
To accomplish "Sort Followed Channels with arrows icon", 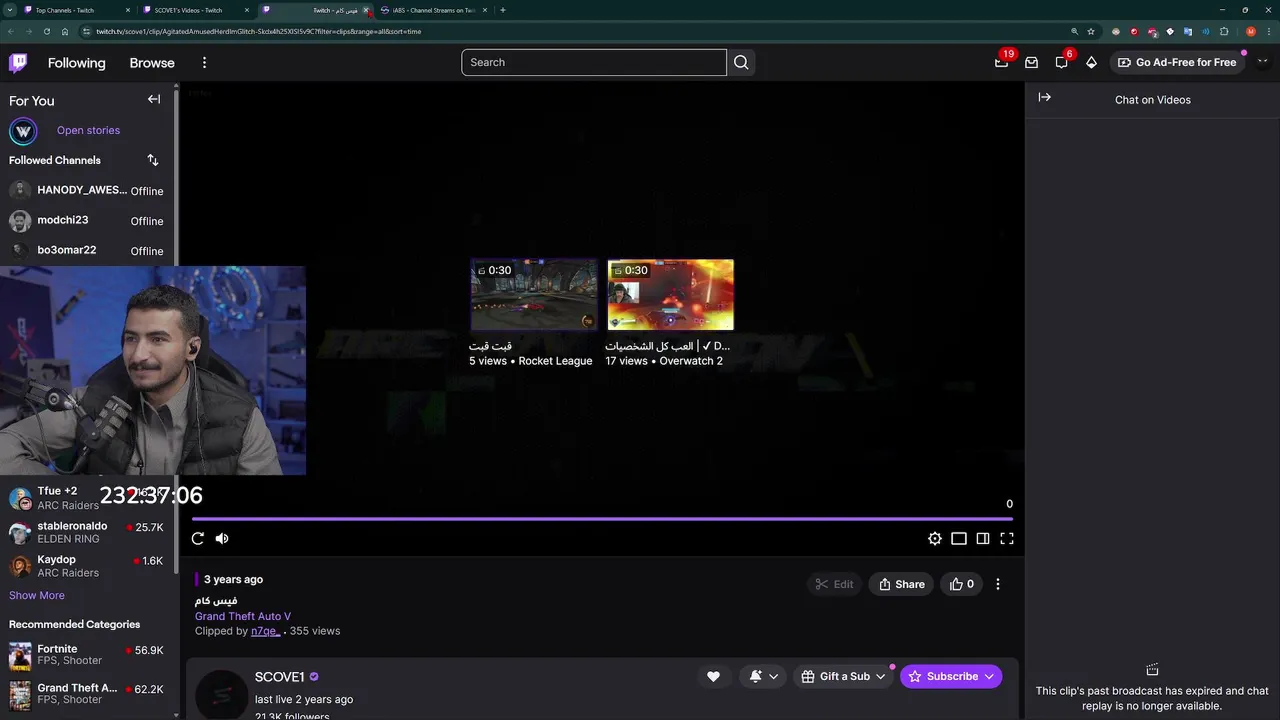I will [153, 160].
